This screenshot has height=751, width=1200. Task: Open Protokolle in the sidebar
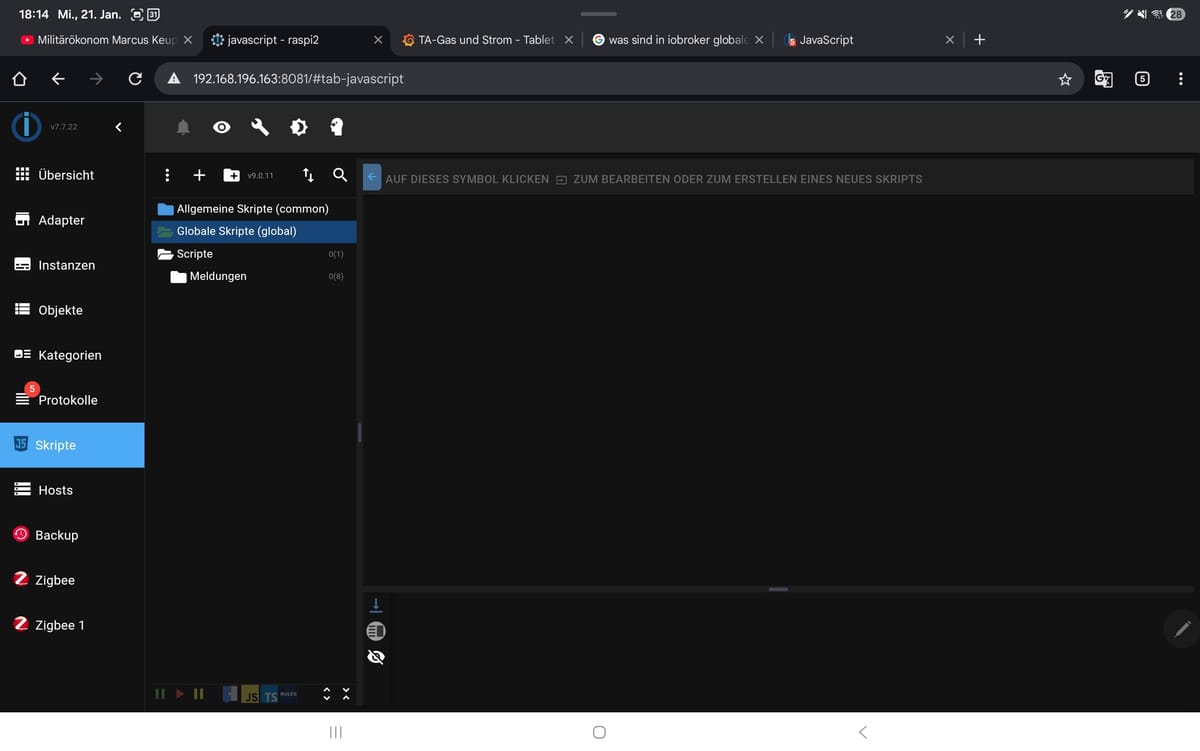[72, 400]
